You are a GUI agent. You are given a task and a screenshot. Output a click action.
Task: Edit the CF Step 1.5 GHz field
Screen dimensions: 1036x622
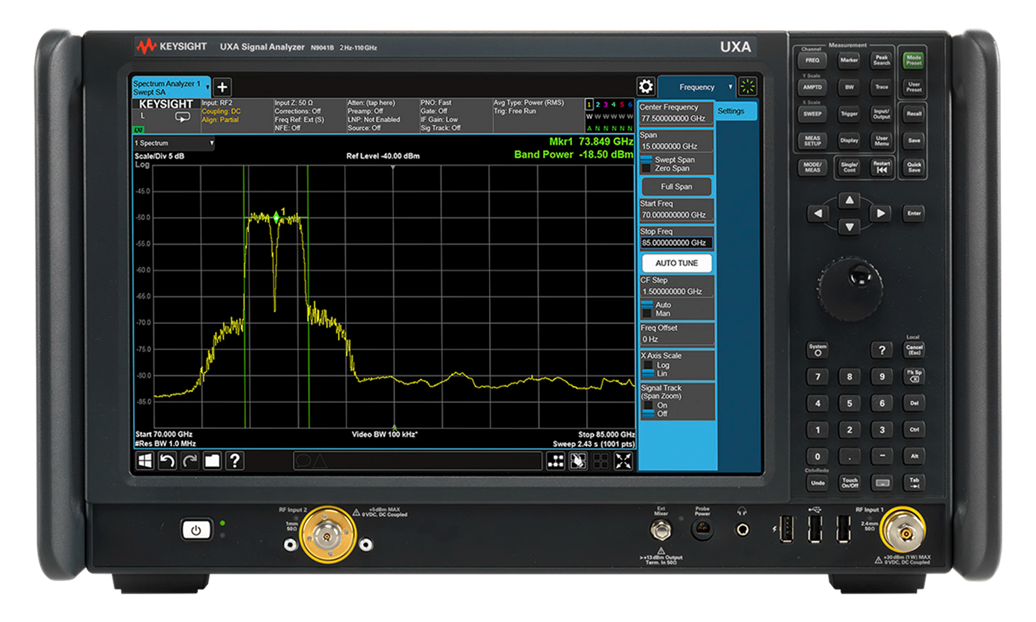677,286
